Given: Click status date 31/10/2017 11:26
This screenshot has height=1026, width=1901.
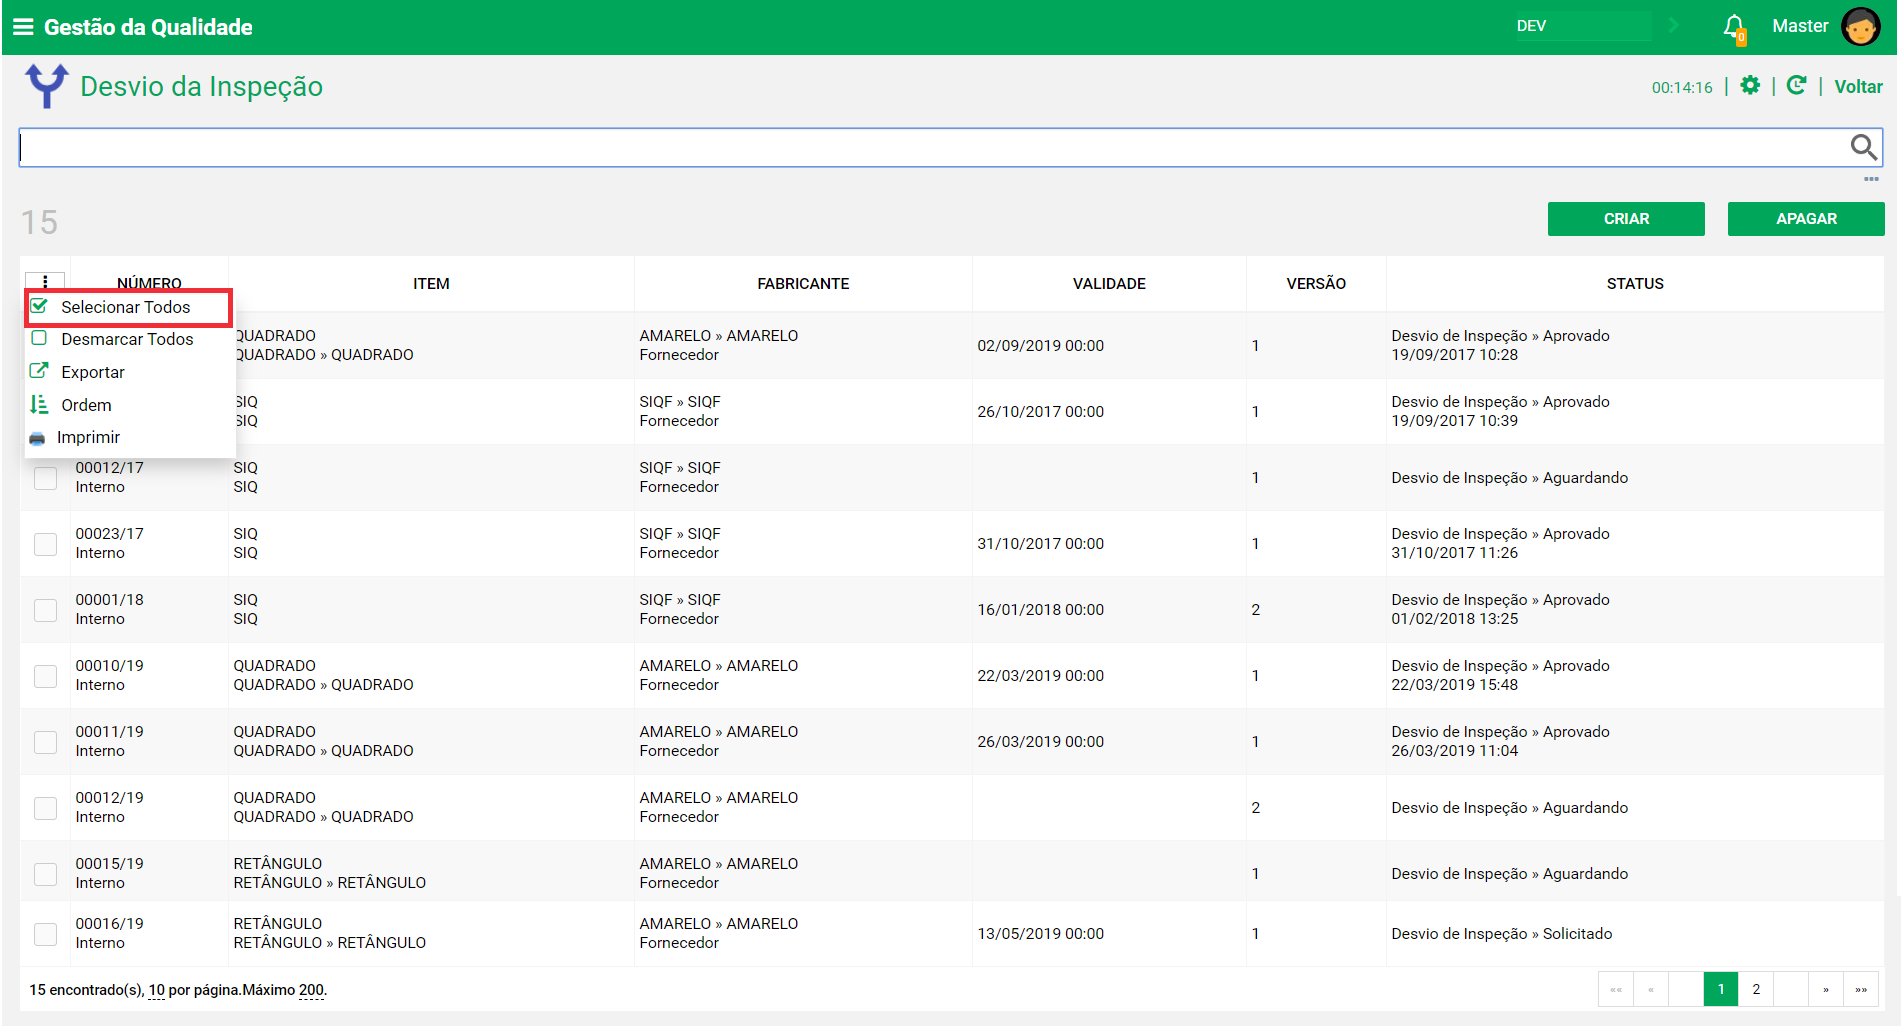Looking at the screenshot, I should (x=1454, y=553).
